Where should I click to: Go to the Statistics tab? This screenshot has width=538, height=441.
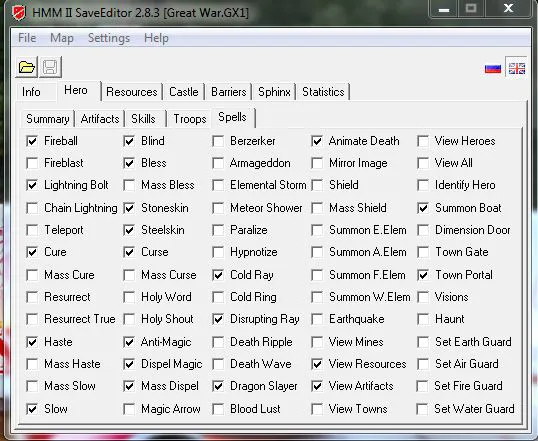click(x=323, y=92)
